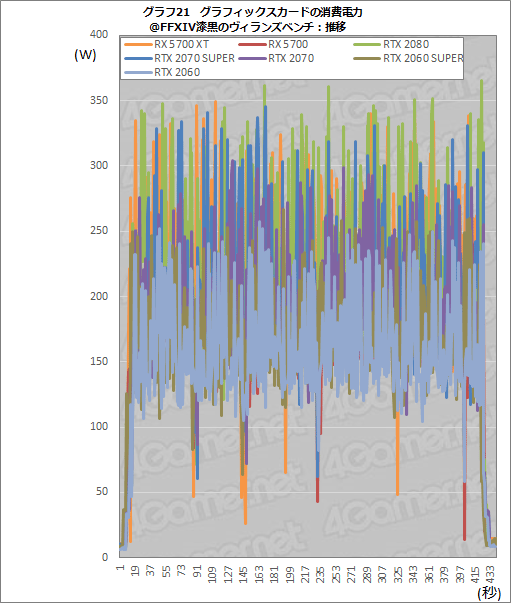
Task: Click the RX 5700 XT orange legend swatch
Action: pyautogui.click(x=138, y=45)
